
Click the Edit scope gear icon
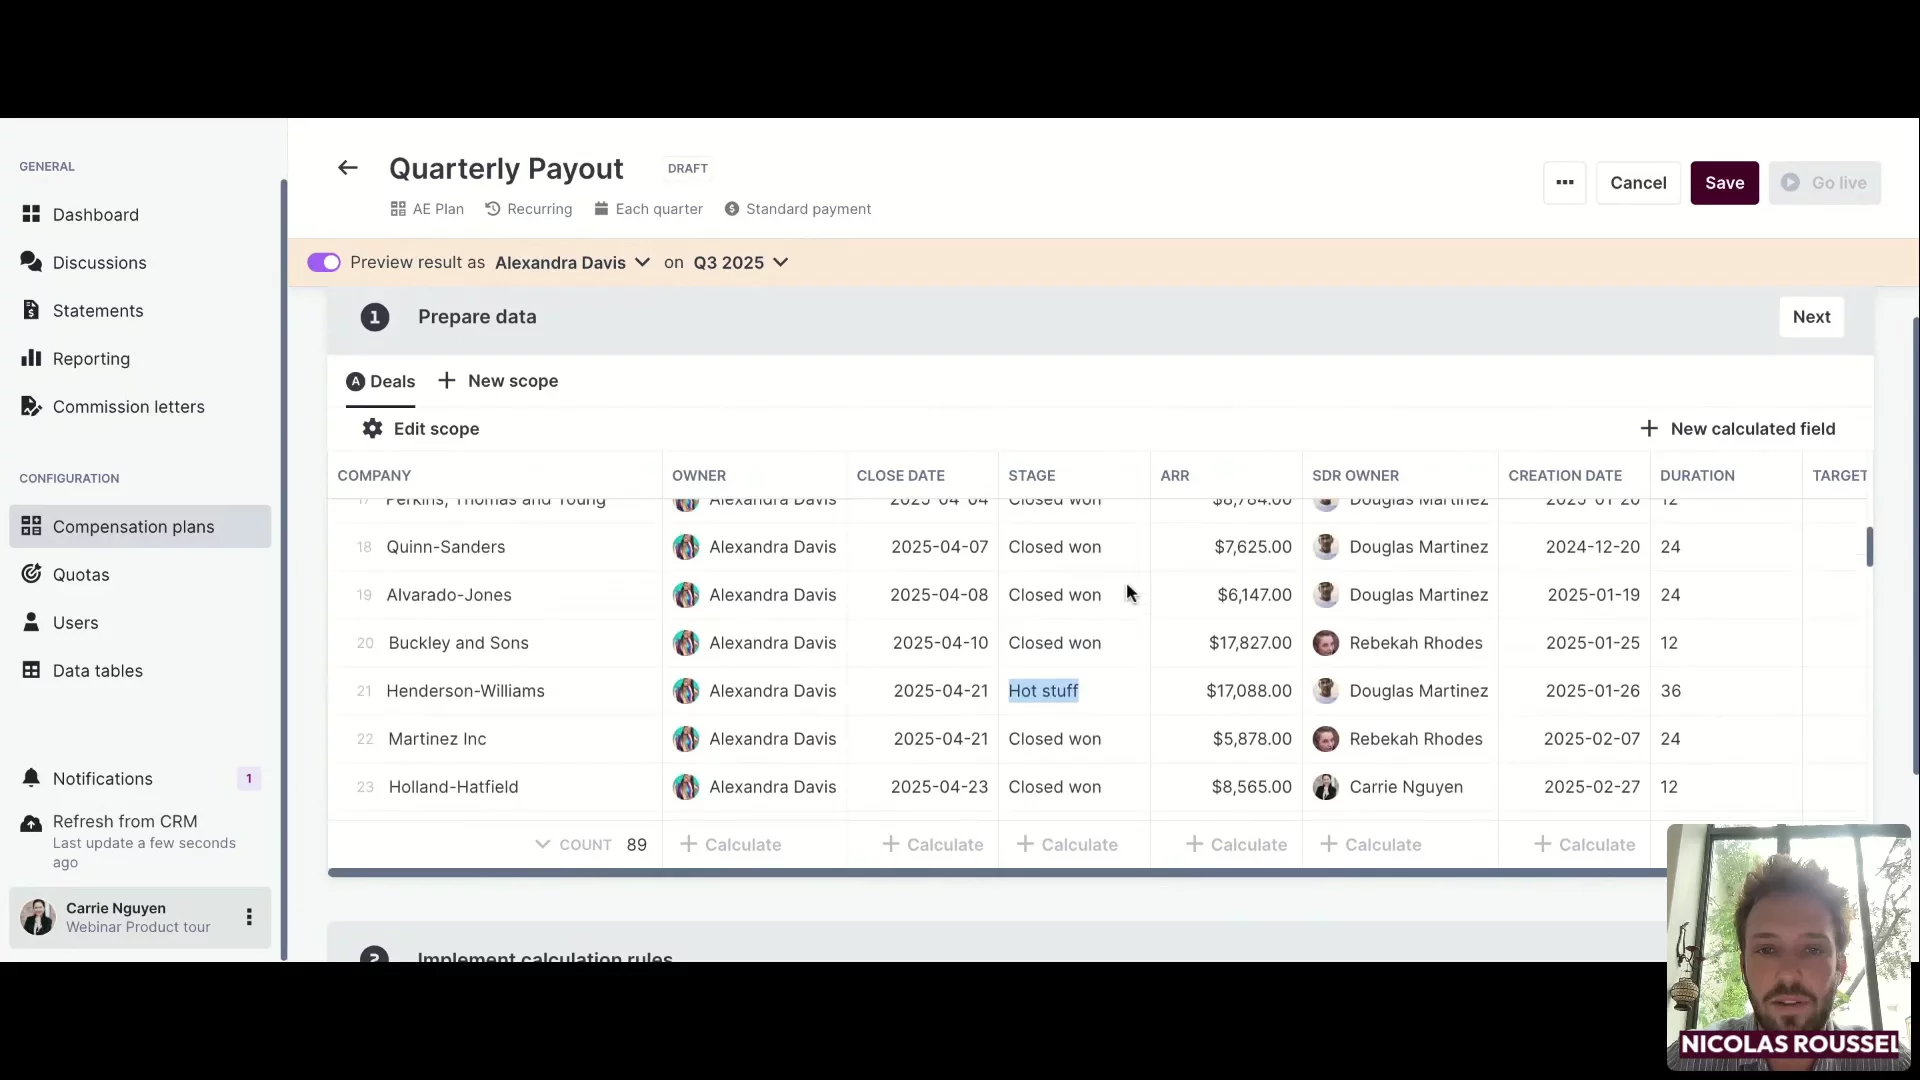click(x=372, y=429)
